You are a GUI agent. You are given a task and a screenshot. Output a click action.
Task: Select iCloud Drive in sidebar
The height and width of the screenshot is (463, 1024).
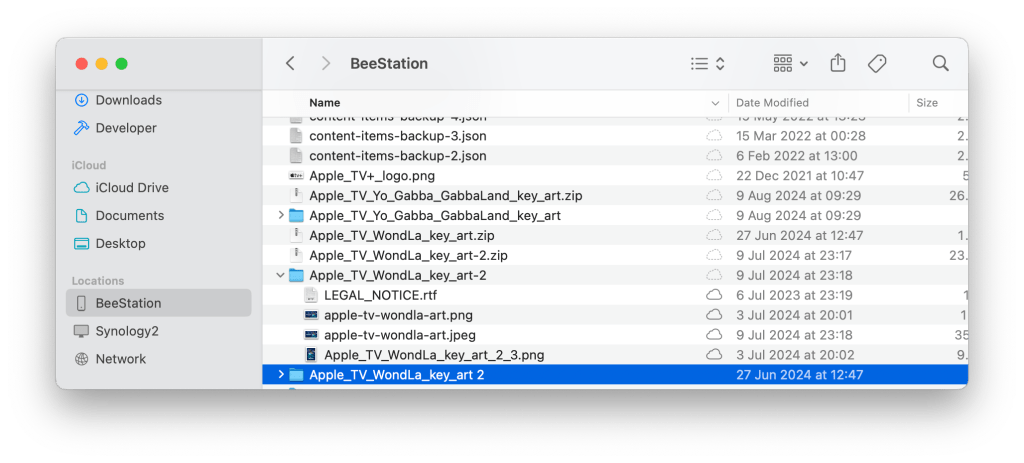point(131,187)
